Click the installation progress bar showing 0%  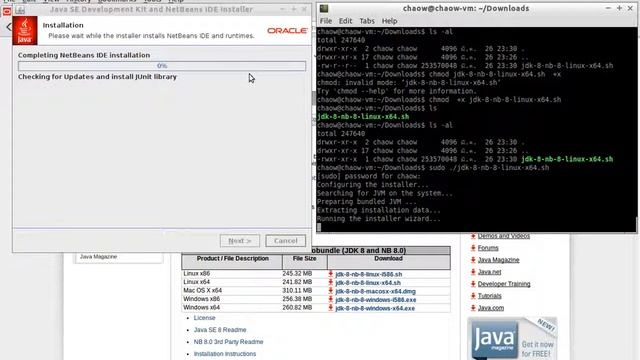click(x=162, y=66)
